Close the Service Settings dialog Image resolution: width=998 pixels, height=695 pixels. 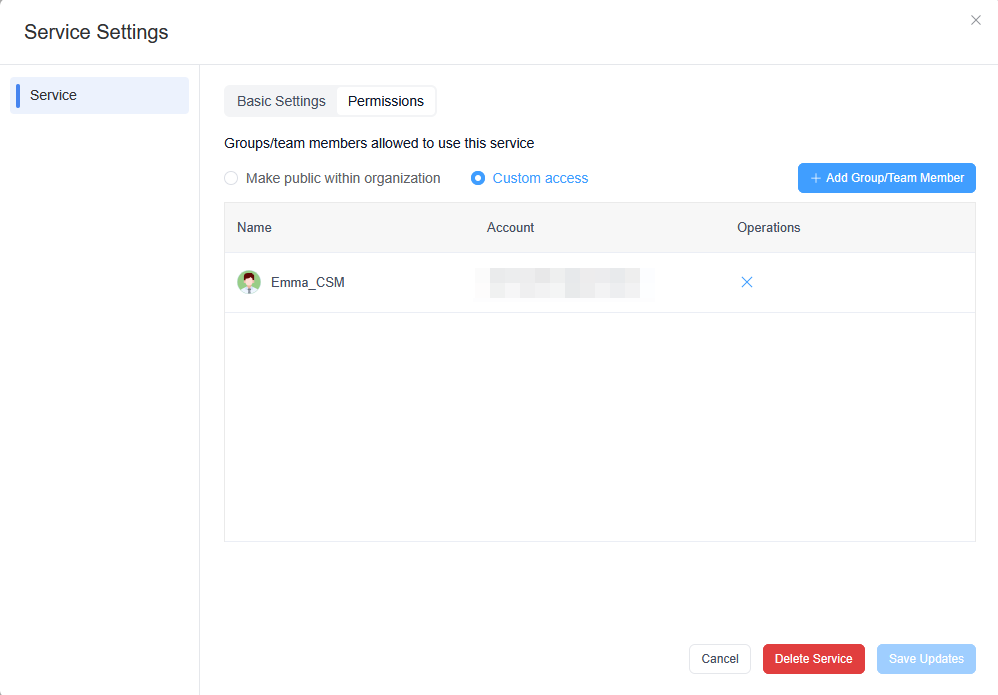[975, 20]
